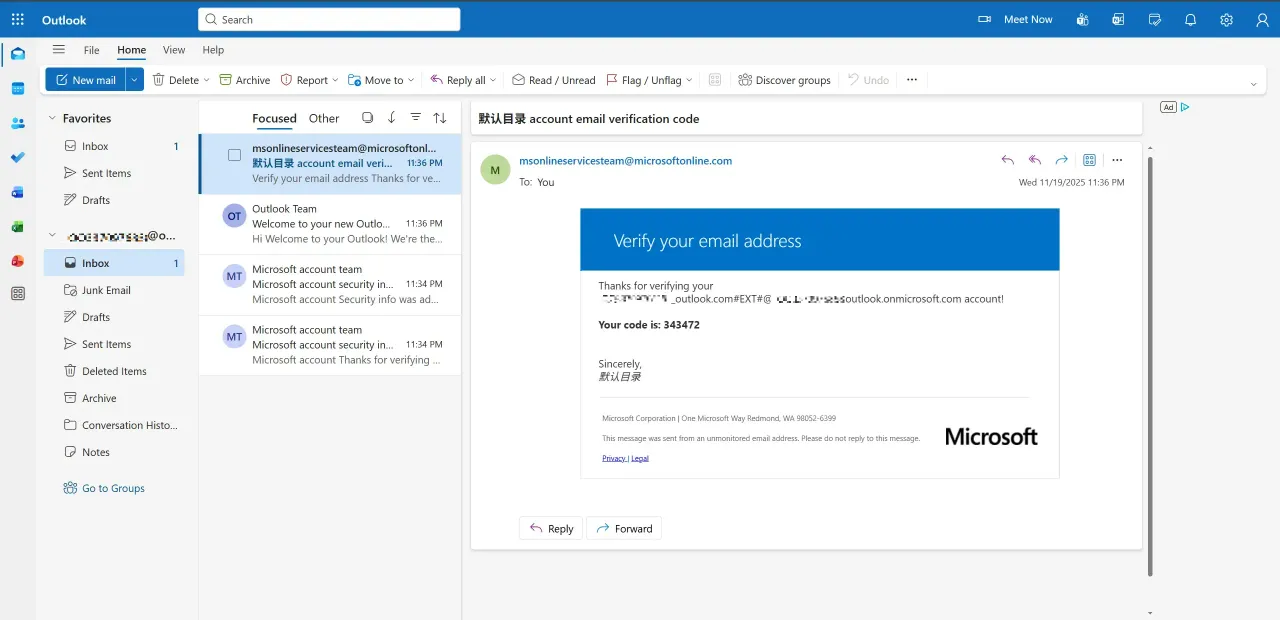Select Conversation History folder
The image size is (1280, 620).
pos(114,425)
